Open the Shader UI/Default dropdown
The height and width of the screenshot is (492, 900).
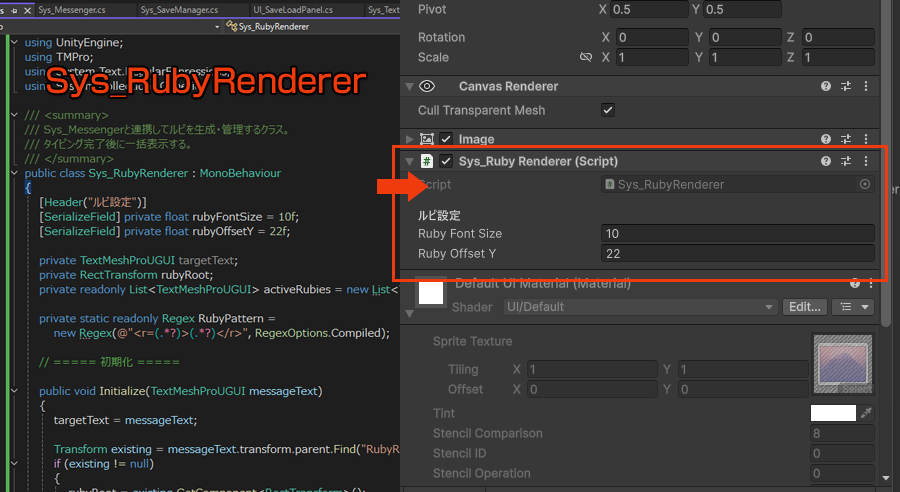coord(639,307)
